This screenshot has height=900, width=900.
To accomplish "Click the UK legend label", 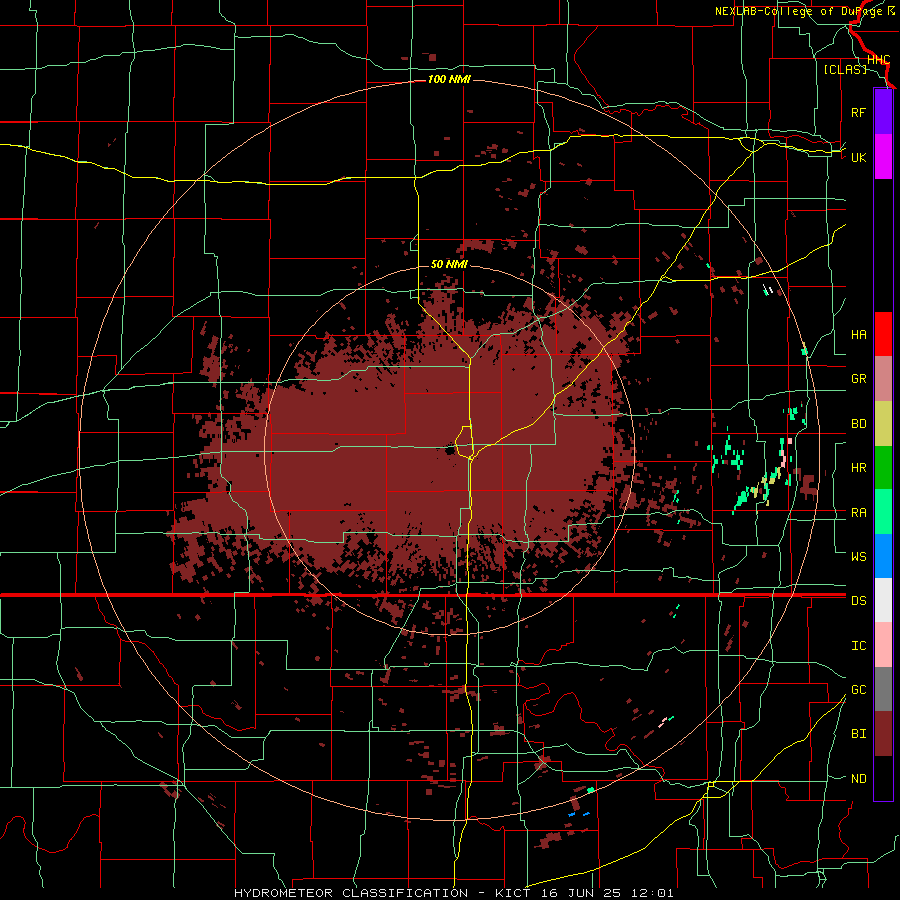I will coord(858,157).
